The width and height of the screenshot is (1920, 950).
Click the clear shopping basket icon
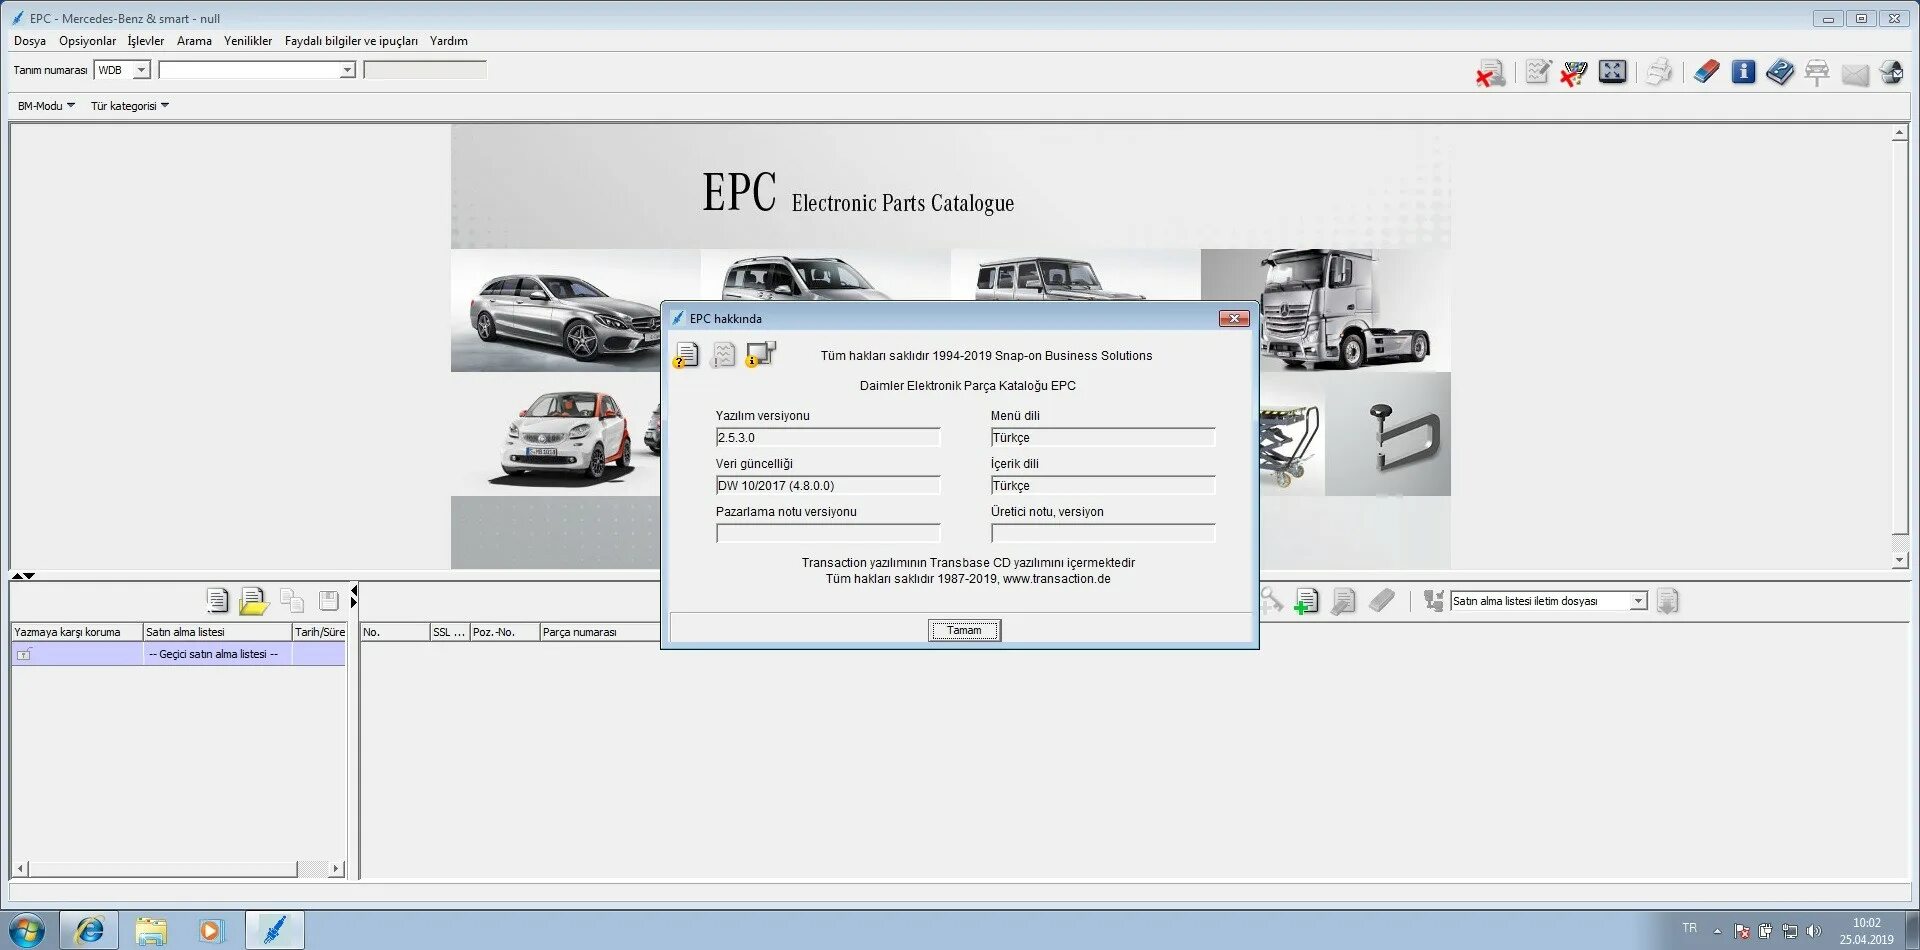pyautogui.click(x=1574, y=72)
